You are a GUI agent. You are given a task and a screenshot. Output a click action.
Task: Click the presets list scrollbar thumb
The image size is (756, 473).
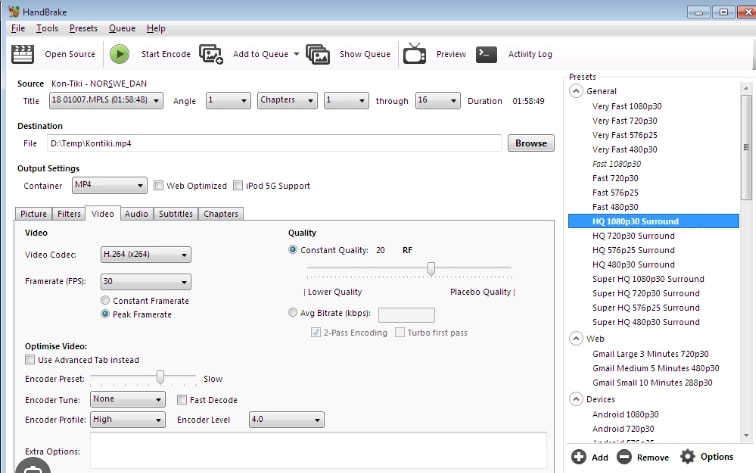746,147
